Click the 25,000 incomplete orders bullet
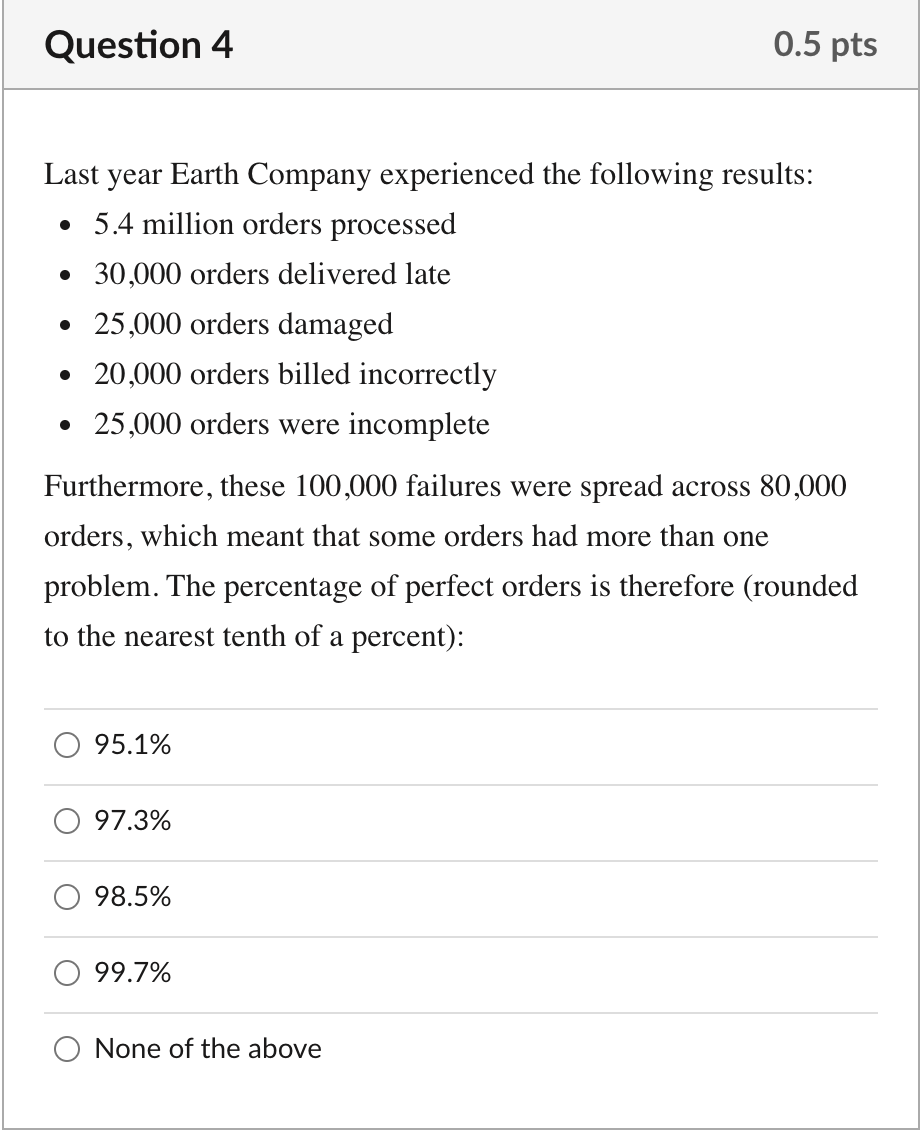This screenshot has height=1132, width=920. (291, 424)
